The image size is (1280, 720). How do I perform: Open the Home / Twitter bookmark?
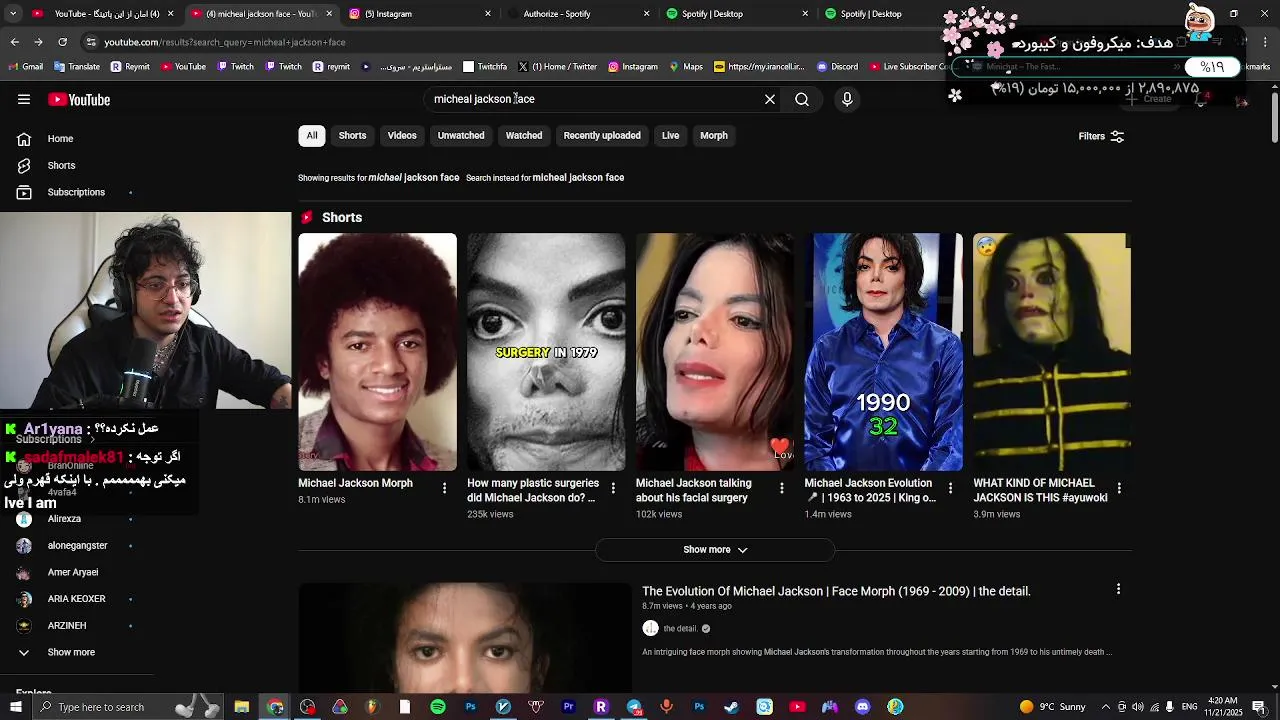(x=557, y=67)
